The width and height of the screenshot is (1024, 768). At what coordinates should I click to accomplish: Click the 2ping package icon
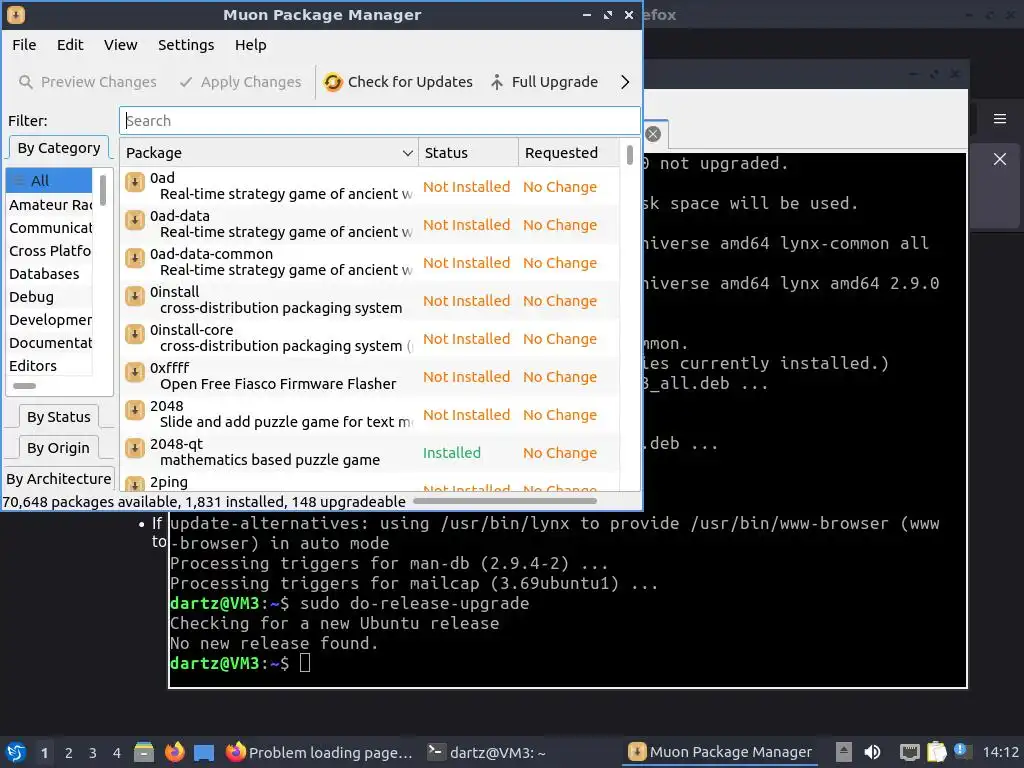(x=135, y=484)
